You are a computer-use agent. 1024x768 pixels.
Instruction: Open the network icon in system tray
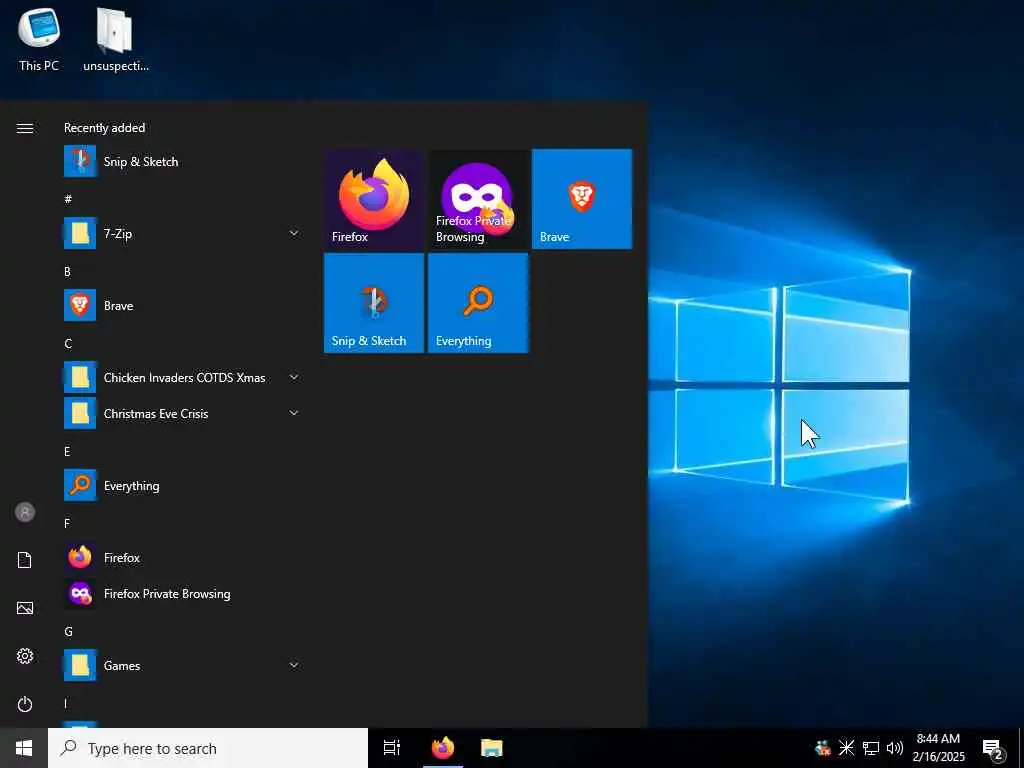point(871,748)
